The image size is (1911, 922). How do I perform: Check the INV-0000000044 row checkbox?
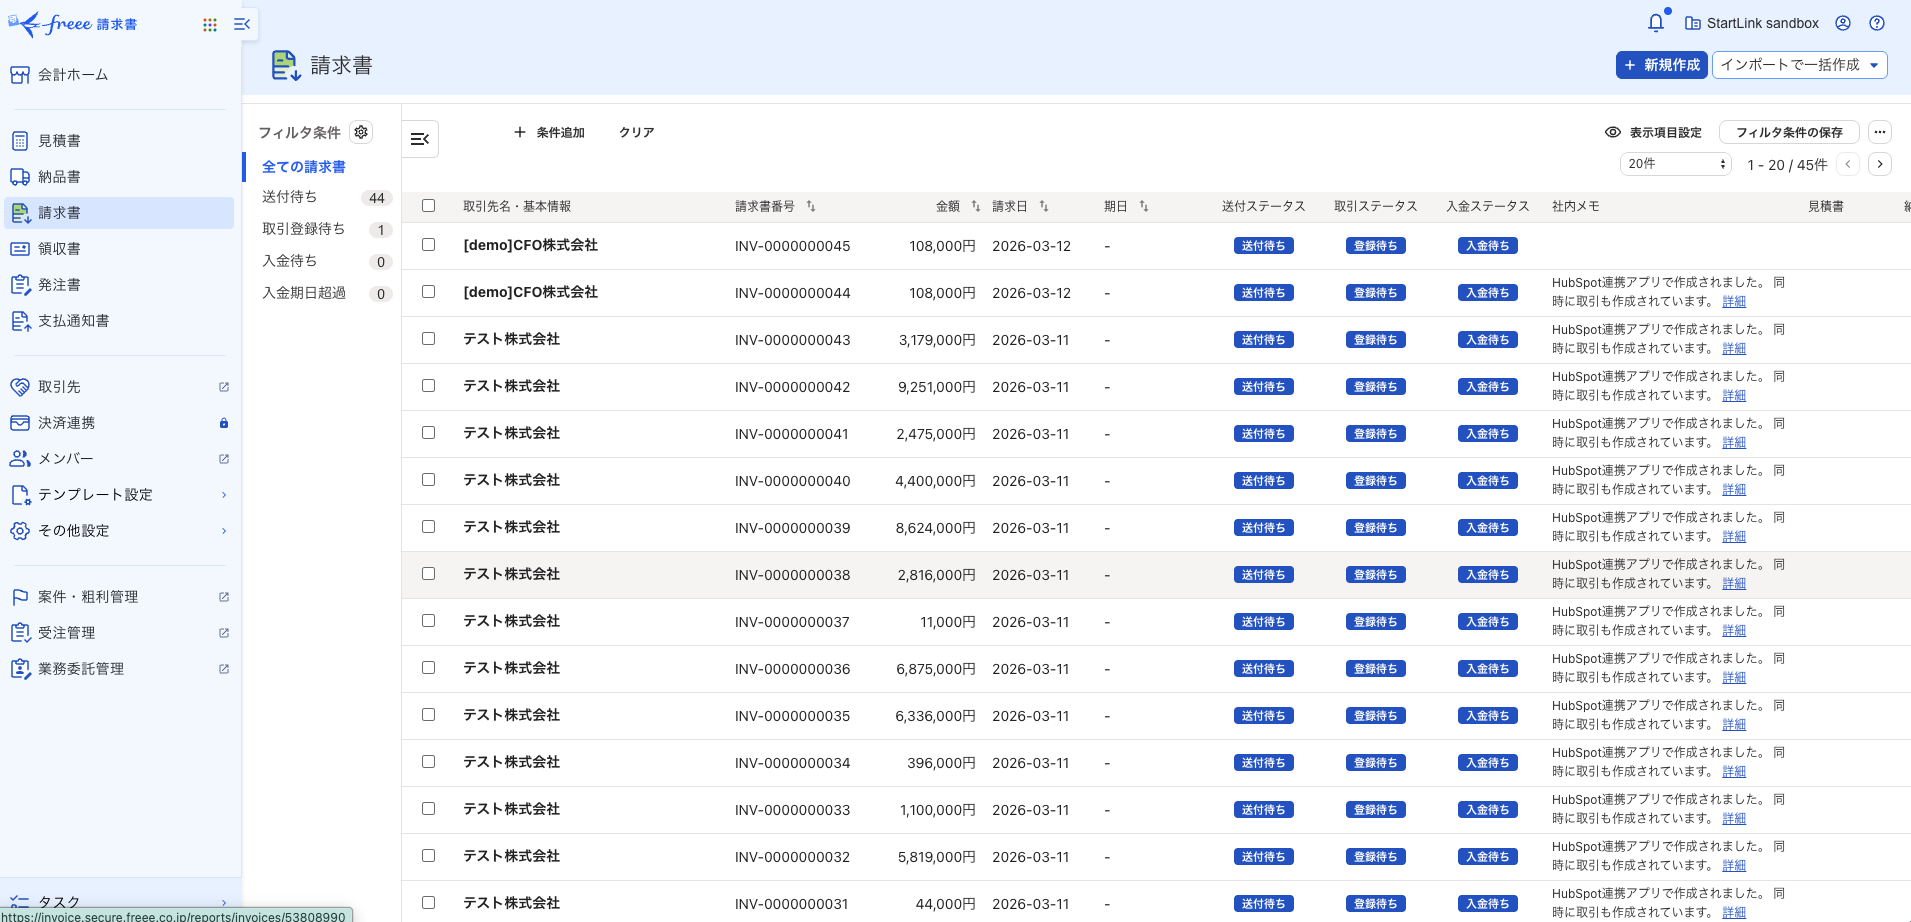[429, 292]
